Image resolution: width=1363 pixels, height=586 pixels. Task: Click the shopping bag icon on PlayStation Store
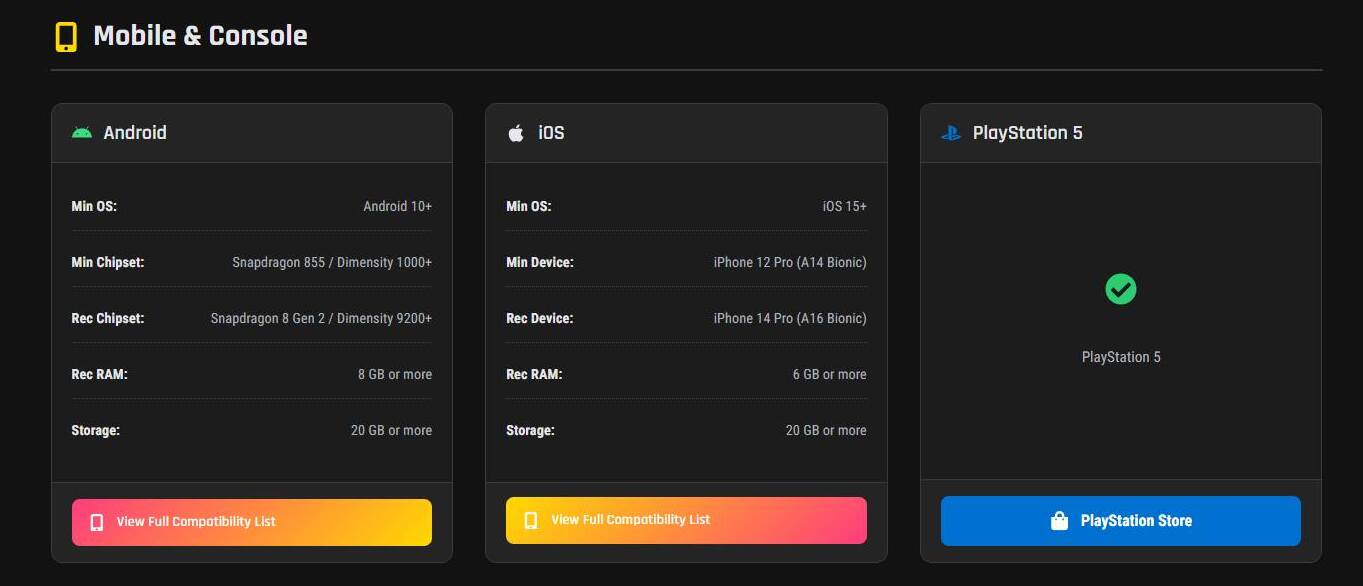pyautogui.click(x=1059, y=521)
